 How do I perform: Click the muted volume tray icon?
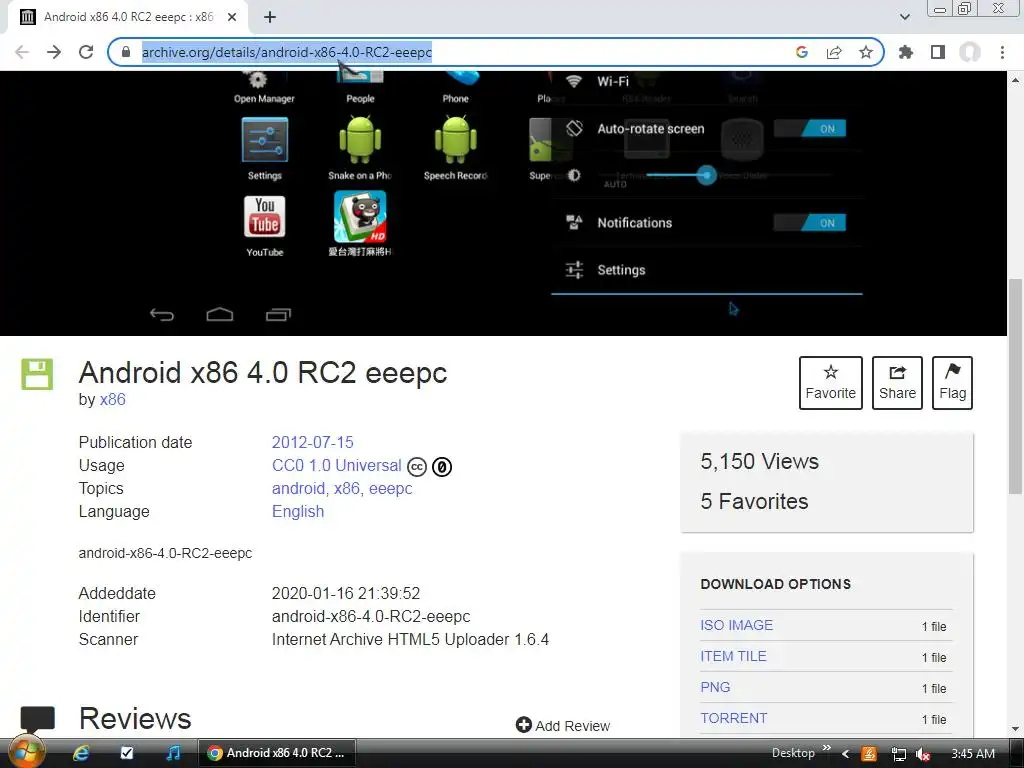tap(923, 754)
